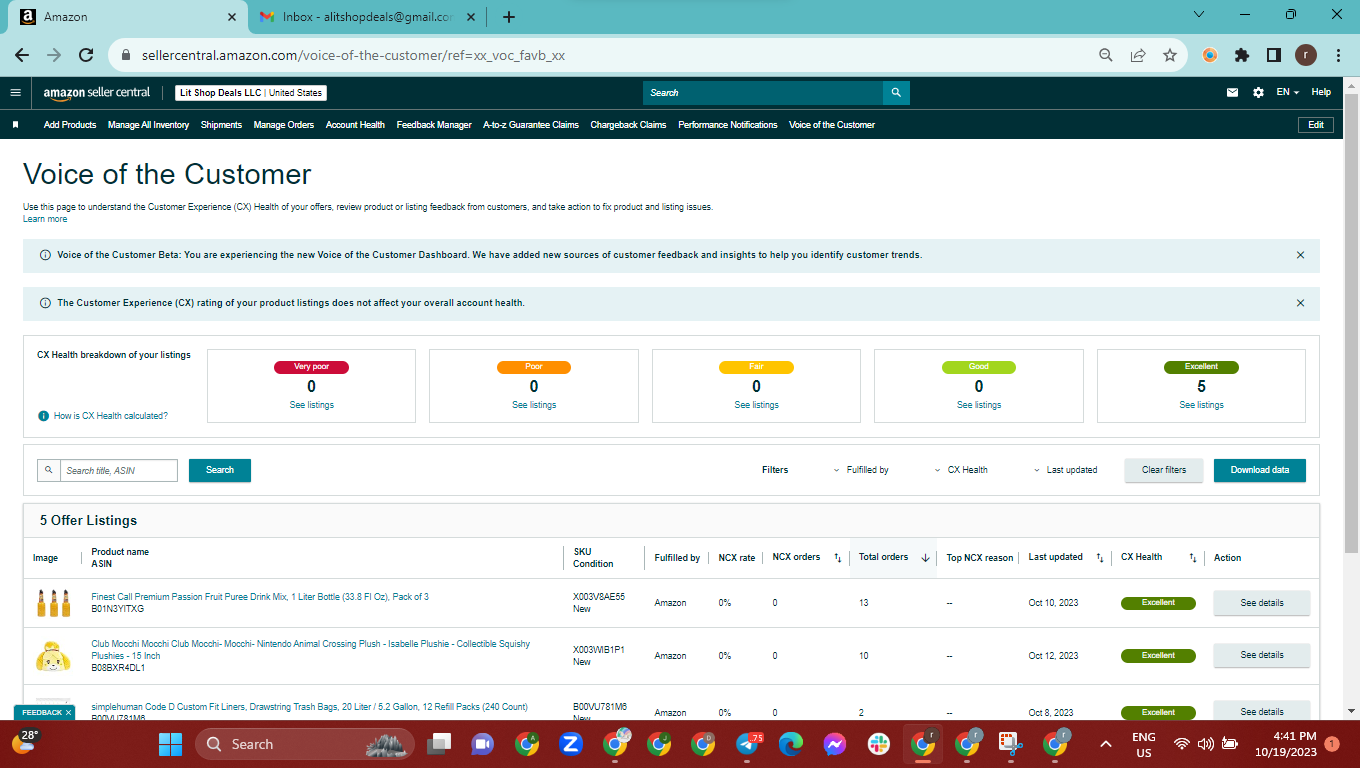See details for Finest Call Passion Fruit Puree
1360x768 pixels.
click(x=1262, y=603)
